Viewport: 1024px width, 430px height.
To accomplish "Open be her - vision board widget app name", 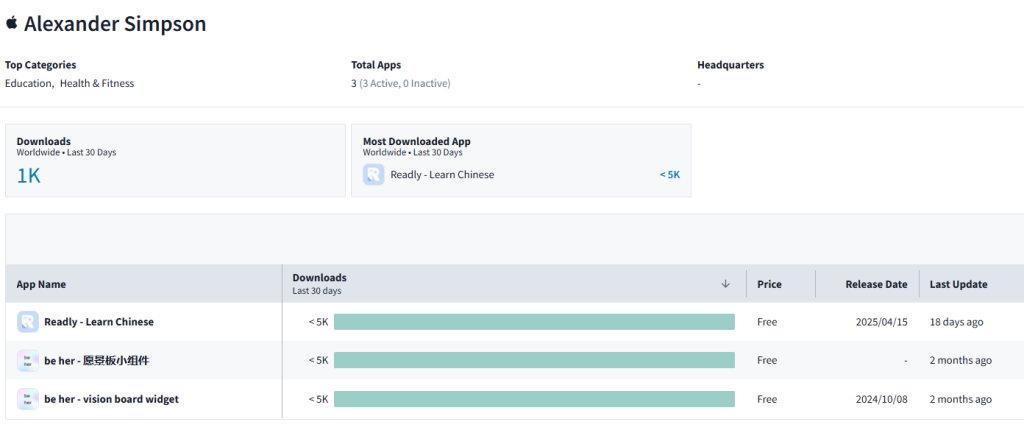I will (111, 399).
